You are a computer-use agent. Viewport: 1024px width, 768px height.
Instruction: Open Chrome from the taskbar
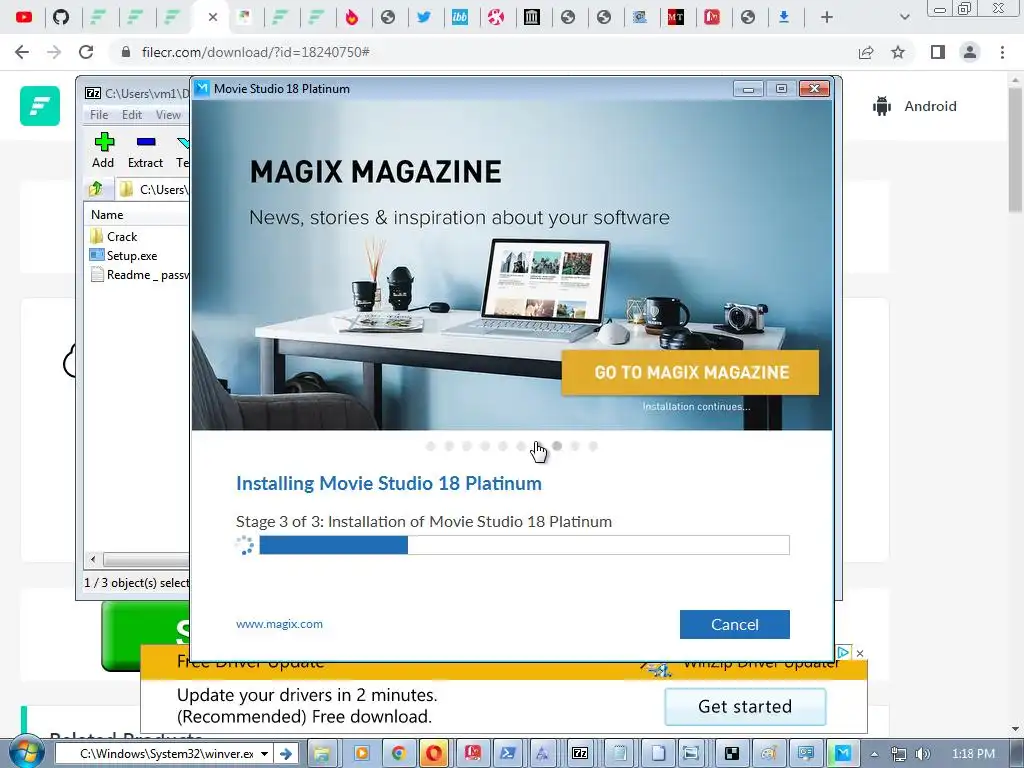pyautogui.click(x=398, y=754)
